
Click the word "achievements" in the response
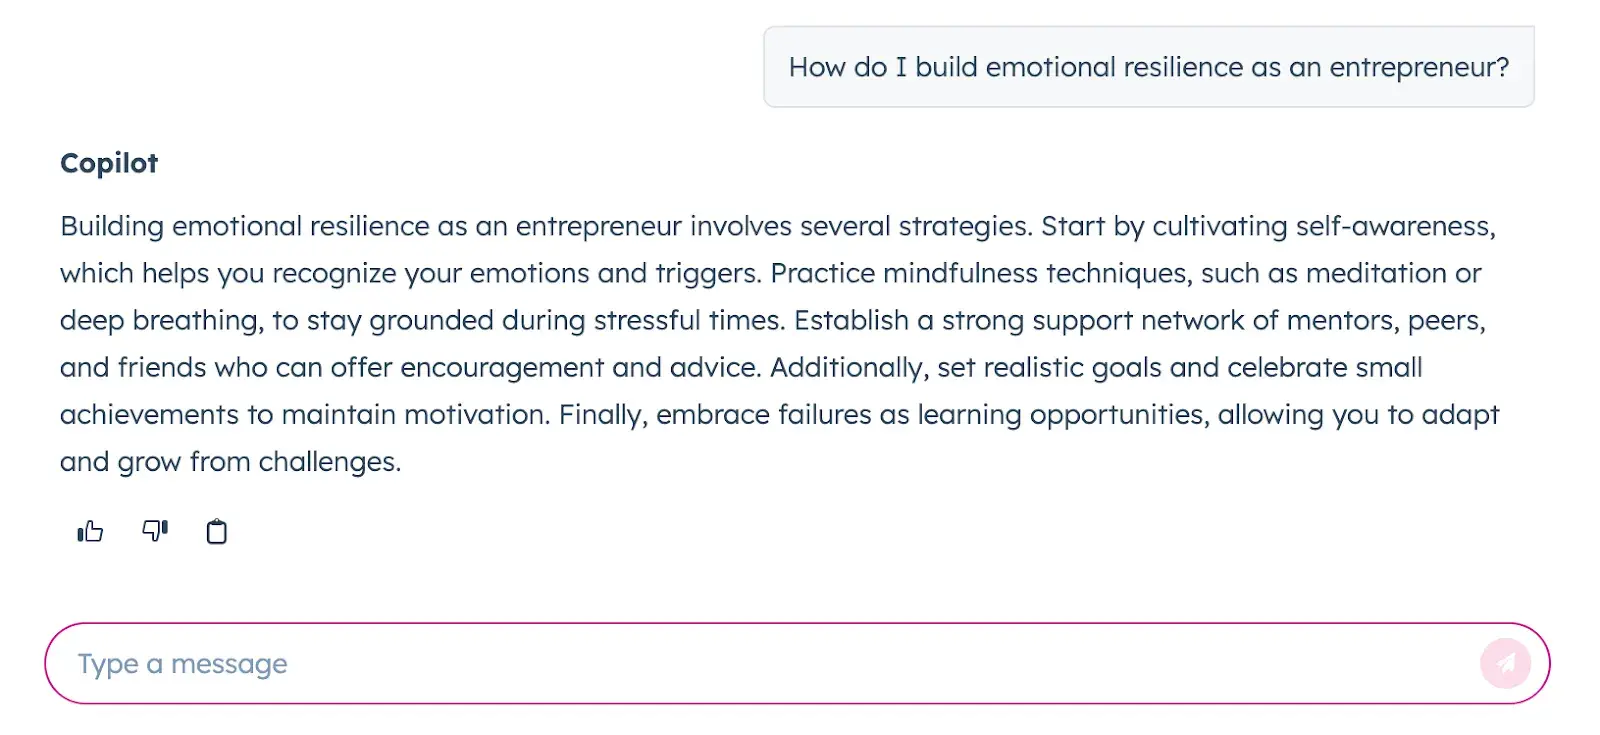click(149, 415)
